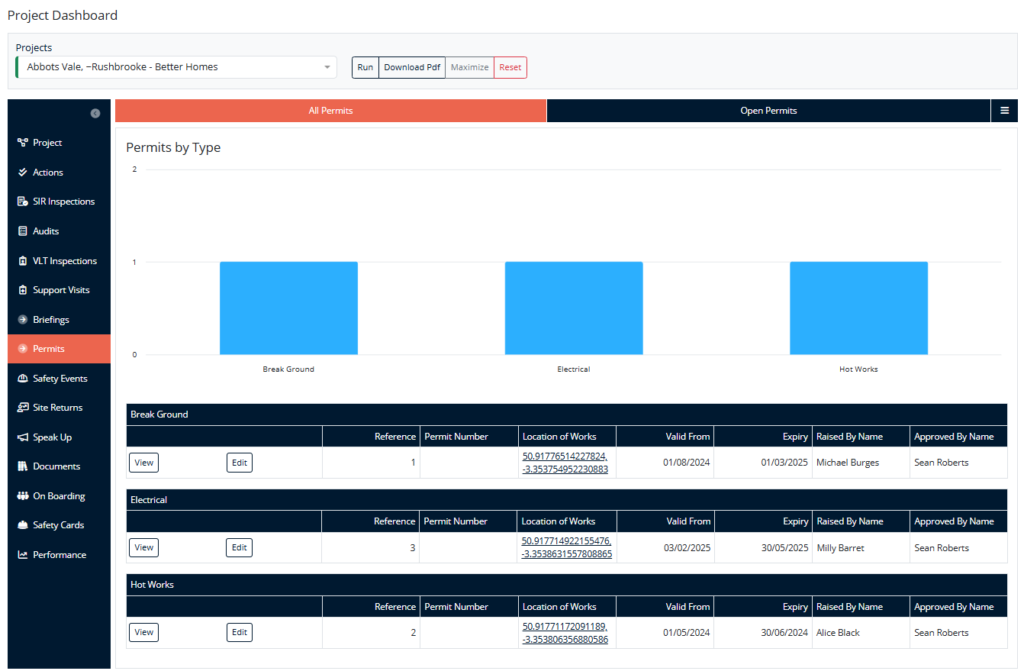Select the Documents menu label

[57, 466]
